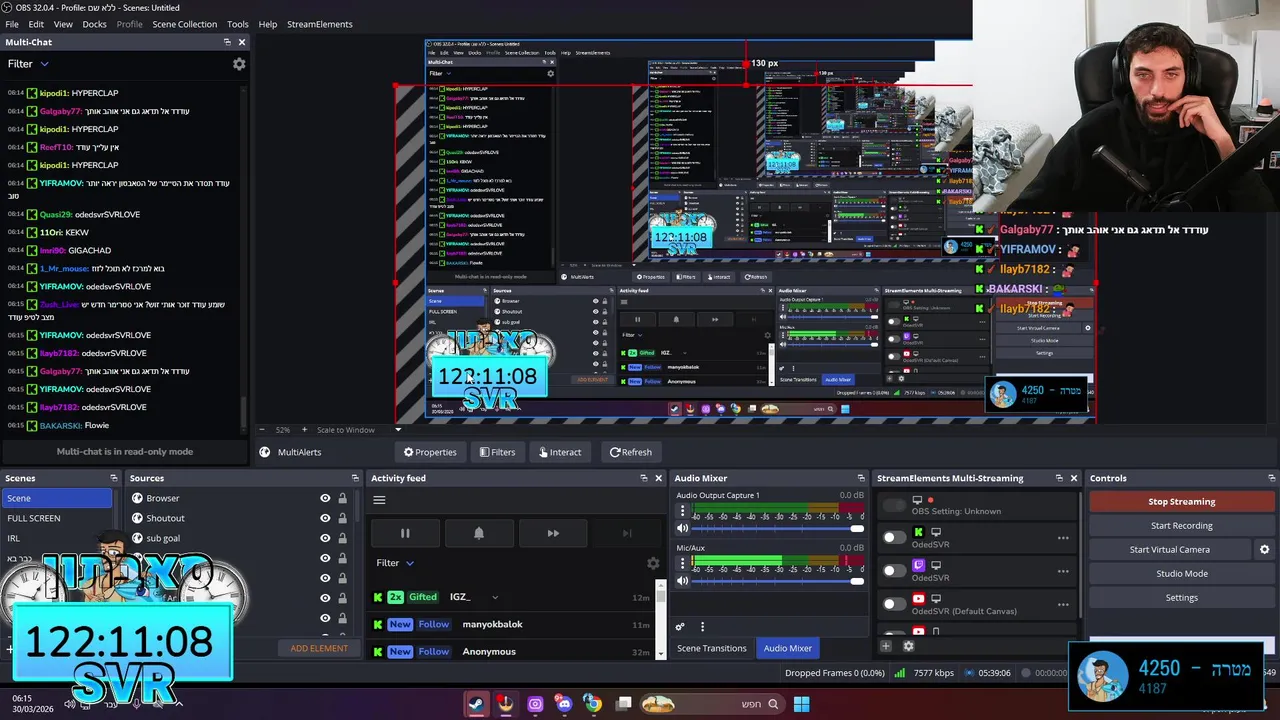Switch to the Audio Mixer tab
Viewport: 1280px width, 720px height.
[788, 648]
